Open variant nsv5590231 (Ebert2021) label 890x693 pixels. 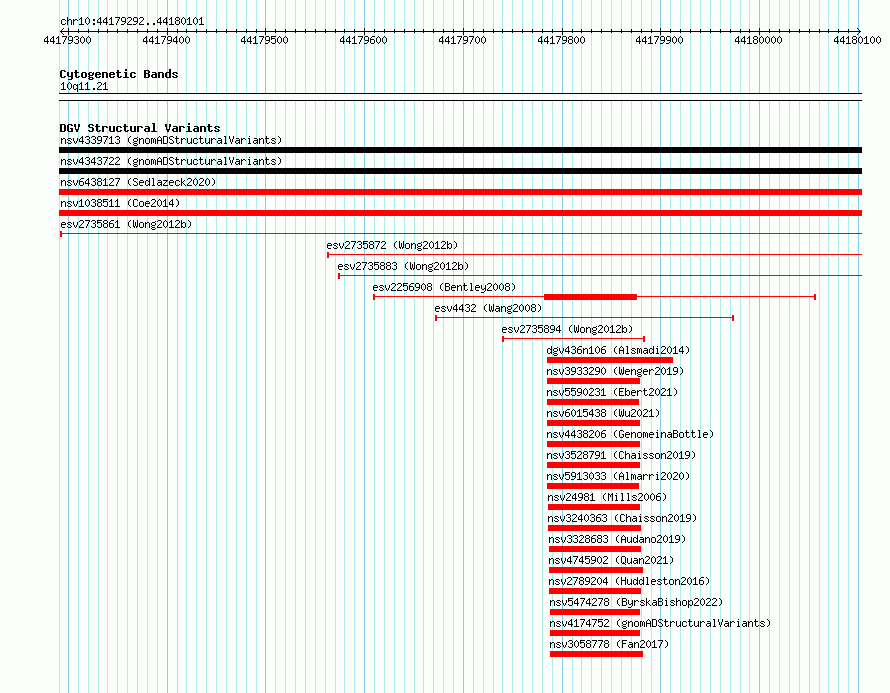(x=612, y=392)
